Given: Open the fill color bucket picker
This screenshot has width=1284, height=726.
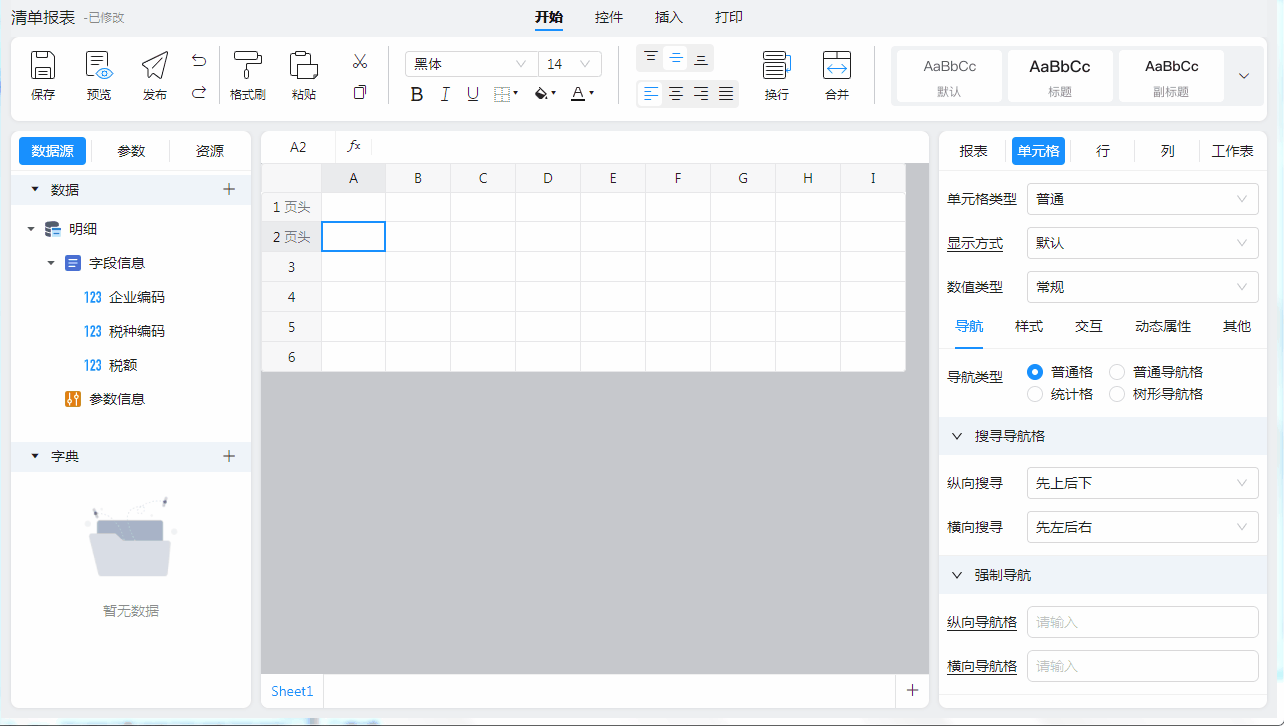Looking at the screenshot, I should (x=543, y=94).
